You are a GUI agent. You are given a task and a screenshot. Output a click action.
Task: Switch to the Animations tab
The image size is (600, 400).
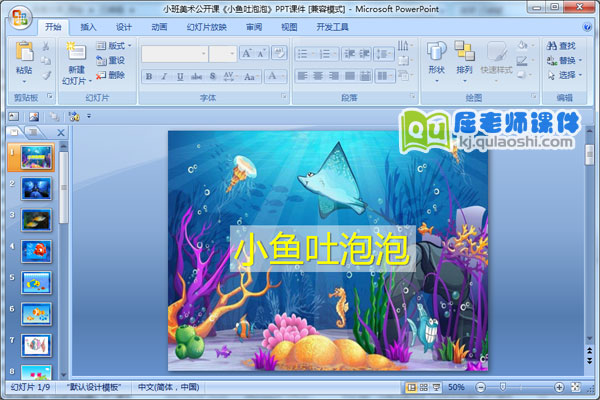pyautogui.click(x=159, y=27)
